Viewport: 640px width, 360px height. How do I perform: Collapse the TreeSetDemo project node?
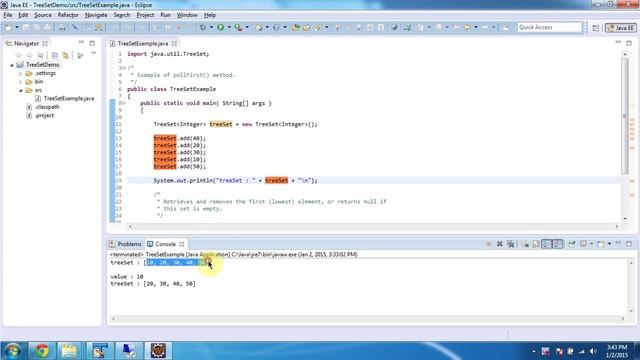(12, 65)
